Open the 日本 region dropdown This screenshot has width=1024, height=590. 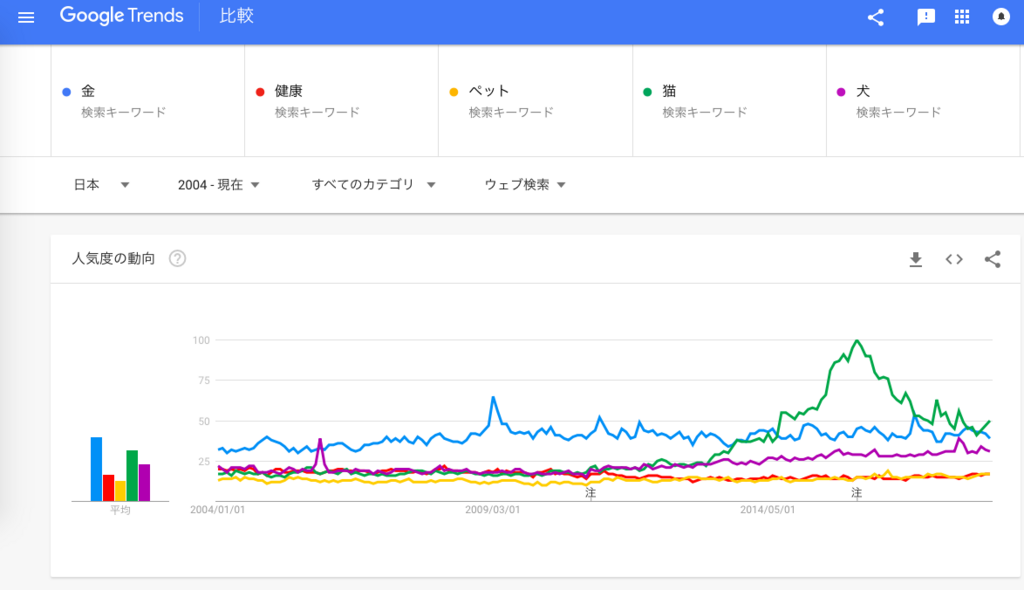pyautogui.click(x=100, y=184)
